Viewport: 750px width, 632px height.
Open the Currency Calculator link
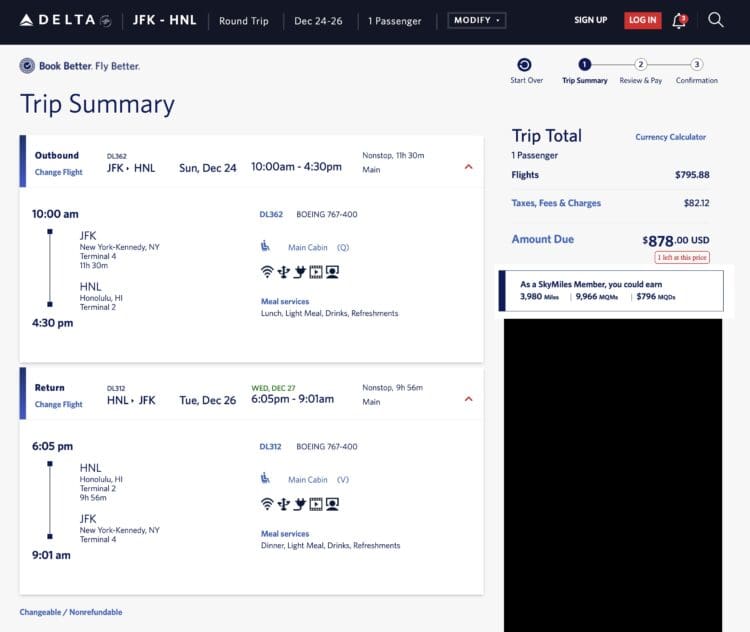(x=670, y=137)
